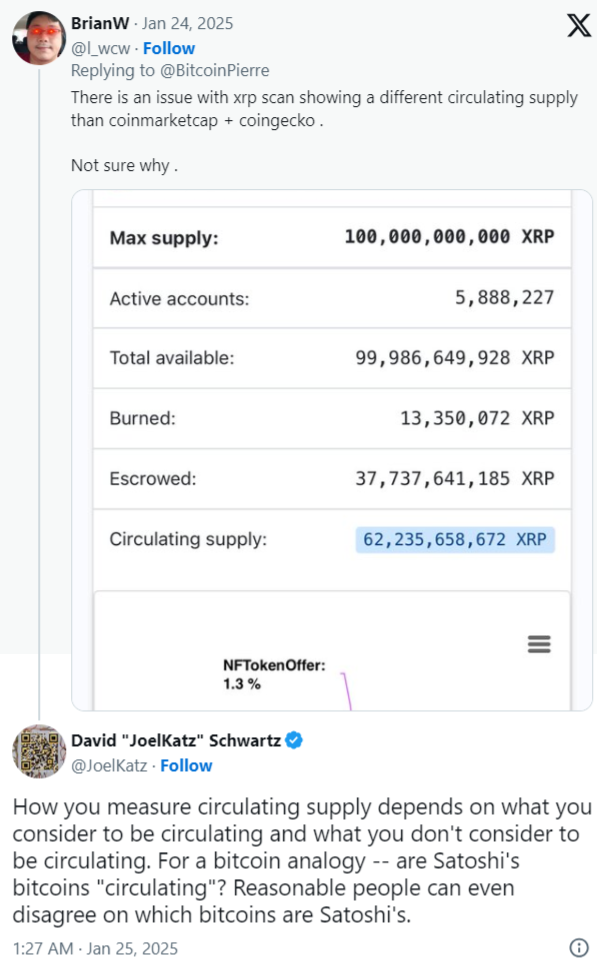Click the blue verified badge
The width and height of the screenshot is (597, 965).
tap(294, 740)
